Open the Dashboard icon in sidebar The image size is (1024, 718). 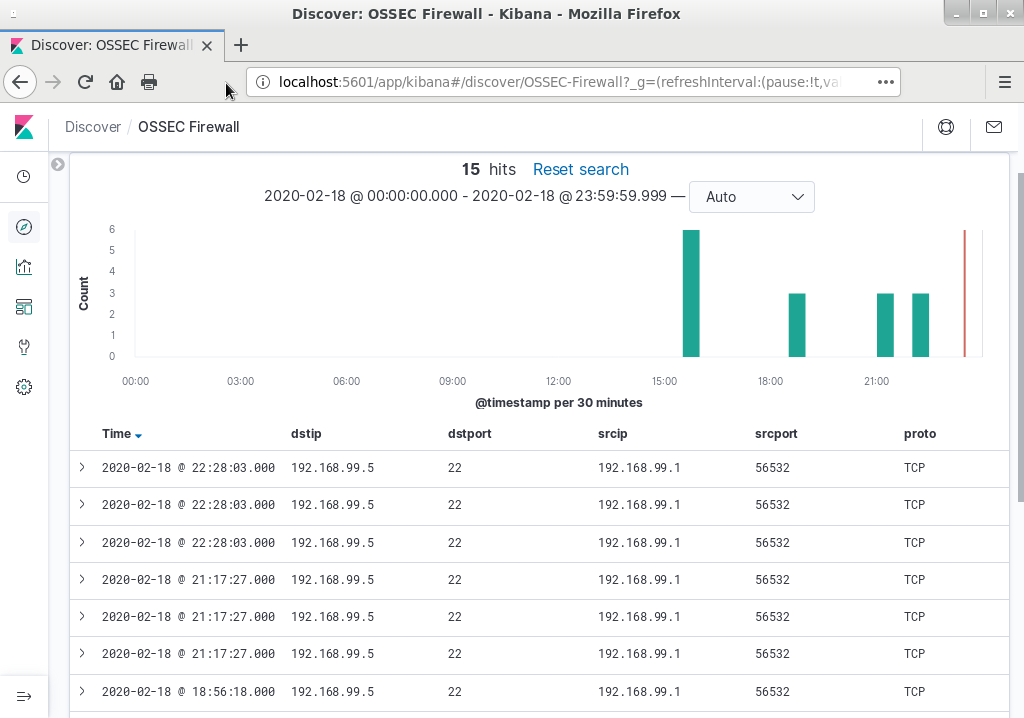pos(24,307)
